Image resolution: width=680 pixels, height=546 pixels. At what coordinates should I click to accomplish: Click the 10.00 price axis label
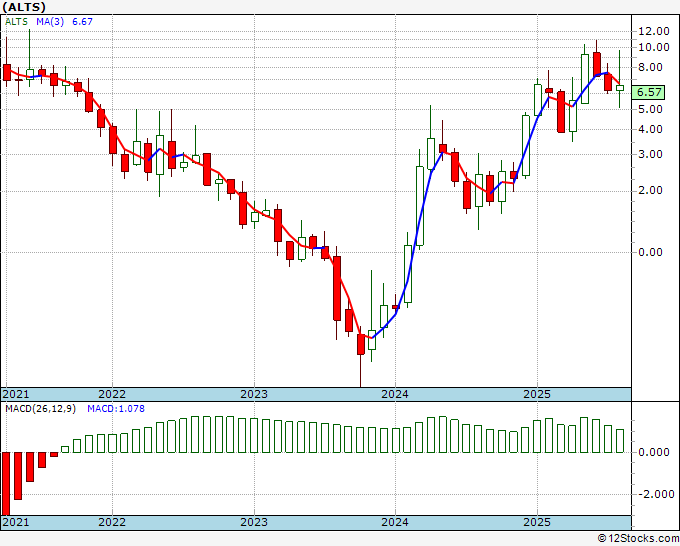click(x=654, y=47)
